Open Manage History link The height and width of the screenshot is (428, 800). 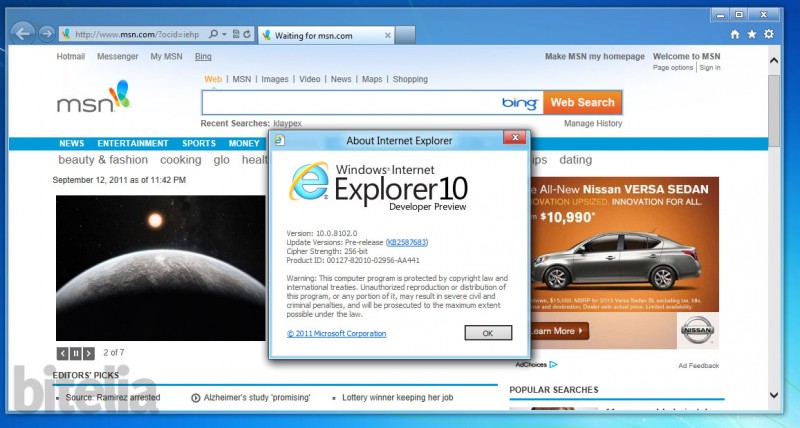tap(593, 123)
